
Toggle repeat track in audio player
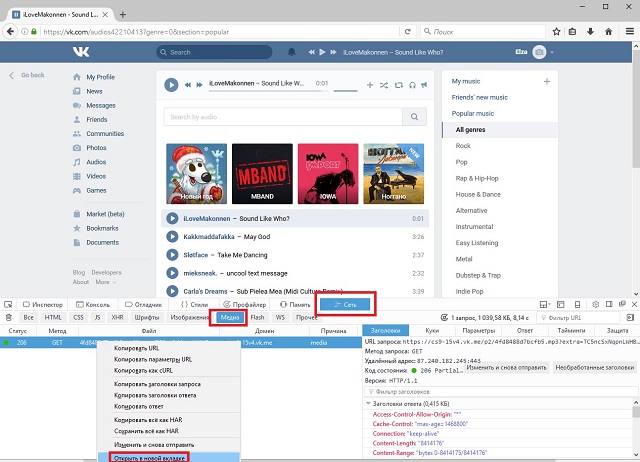tap(399, 85)
